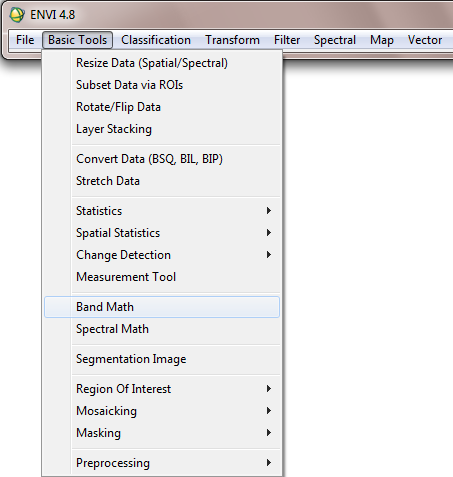
Task: Expand the Statistics submenu
Action: [x=162, y=211]
